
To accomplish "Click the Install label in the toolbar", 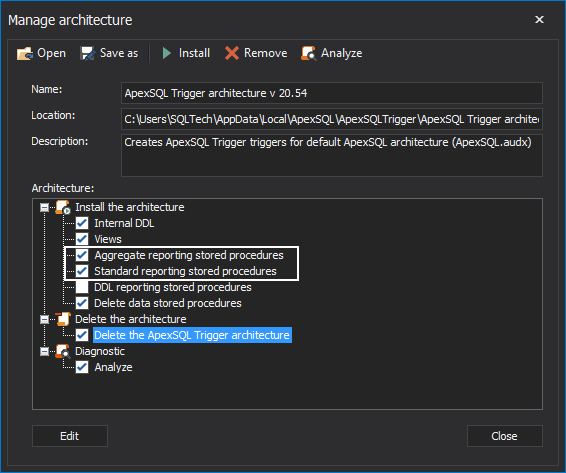I will (x=194, y=53).
